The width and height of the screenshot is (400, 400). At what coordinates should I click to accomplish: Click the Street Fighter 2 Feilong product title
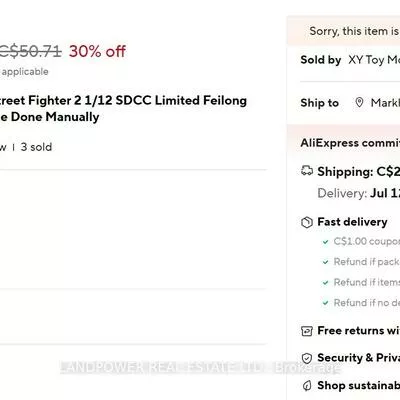(x=123, y=109)
